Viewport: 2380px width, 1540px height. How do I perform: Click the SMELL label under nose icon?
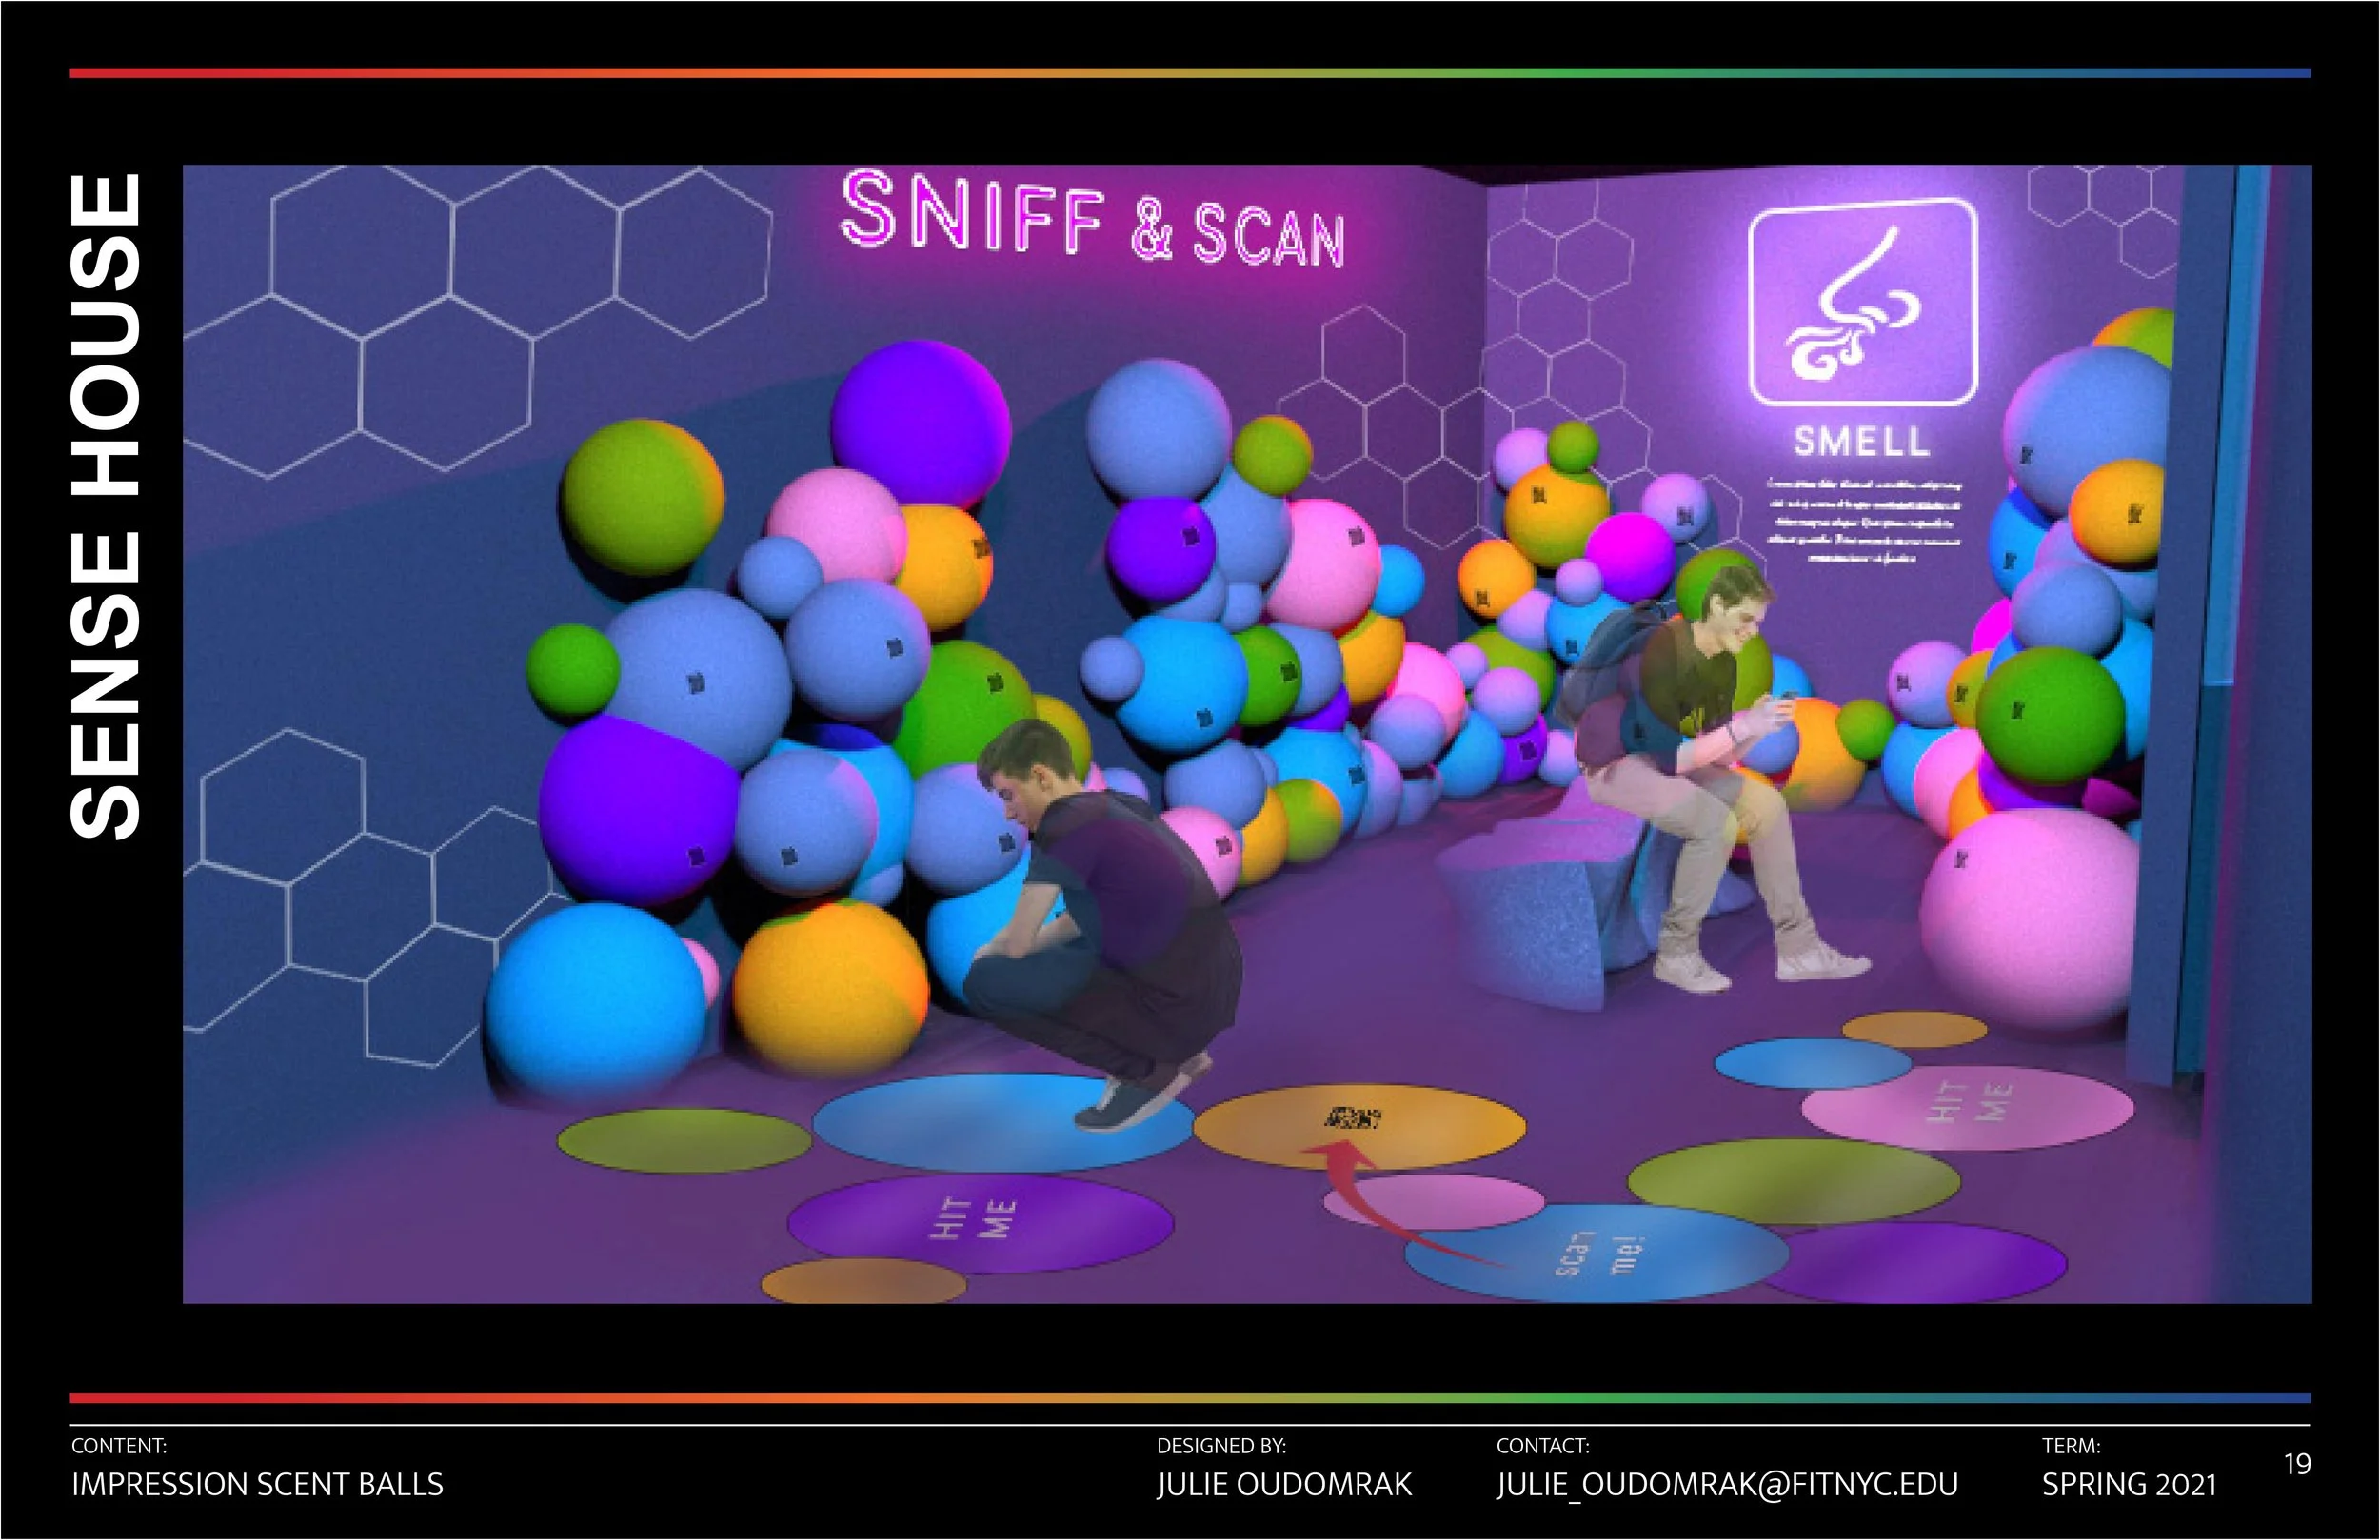tap(1861, 441)
